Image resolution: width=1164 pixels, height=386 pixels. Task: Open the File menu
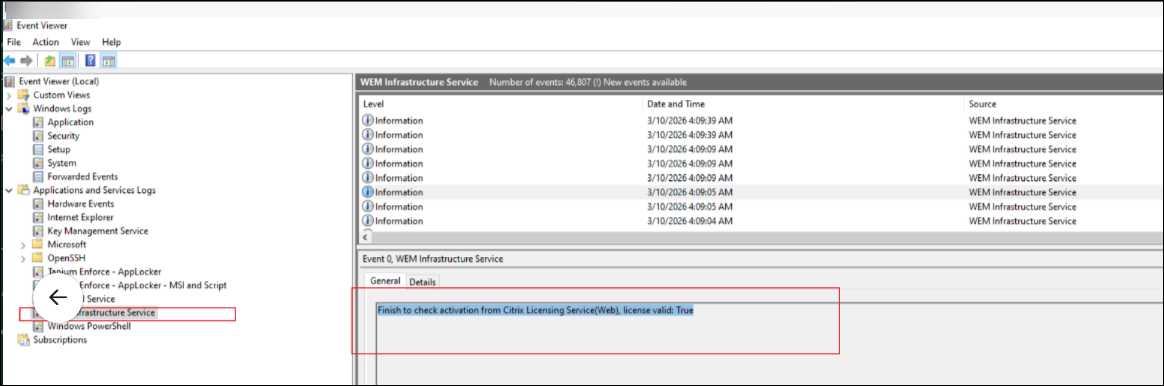[13, 42]
